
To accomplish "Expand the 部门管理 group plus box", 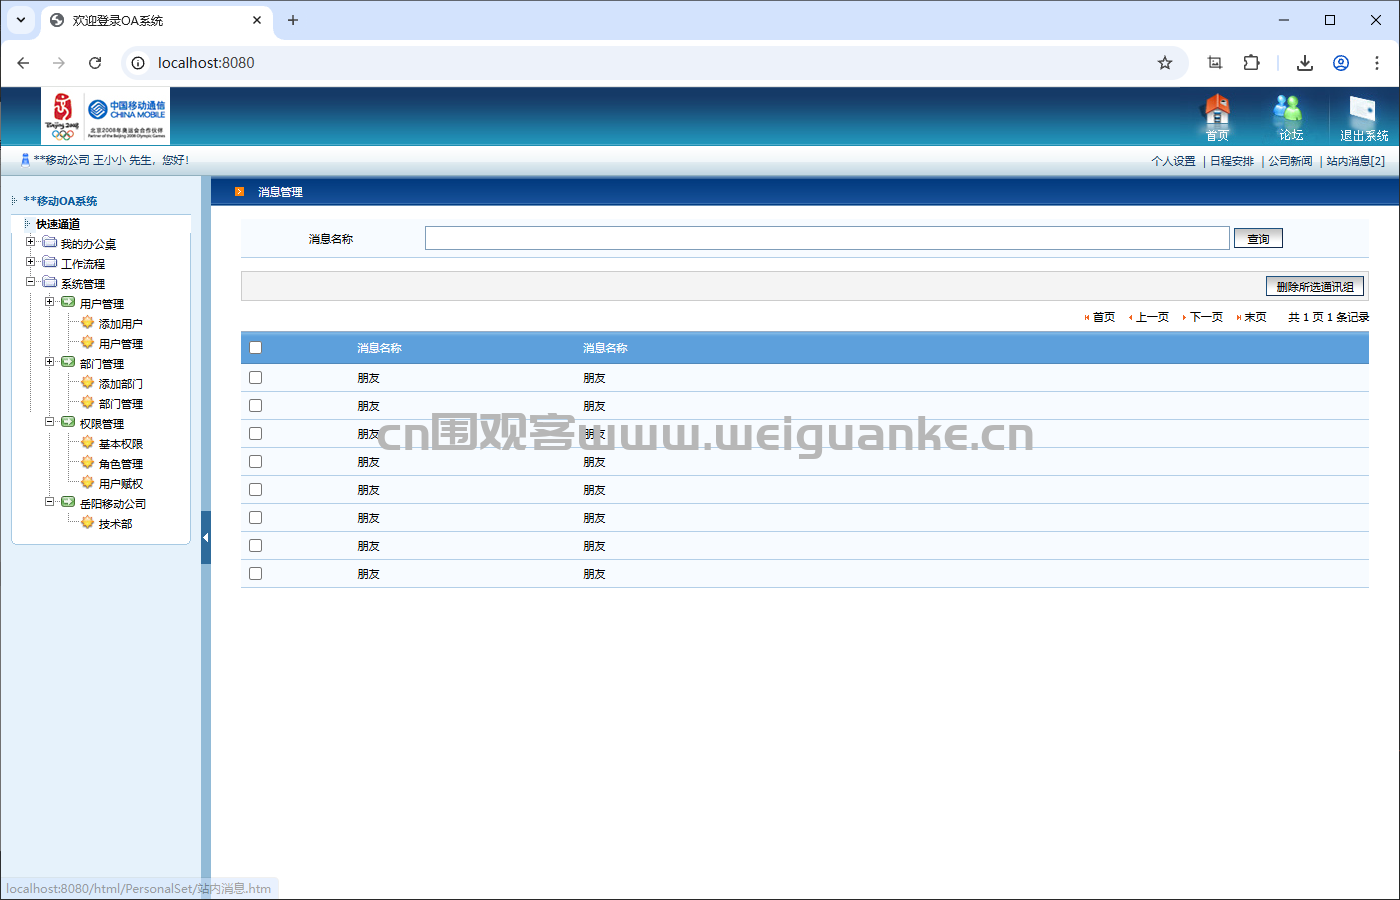I will tap(50, 362).
